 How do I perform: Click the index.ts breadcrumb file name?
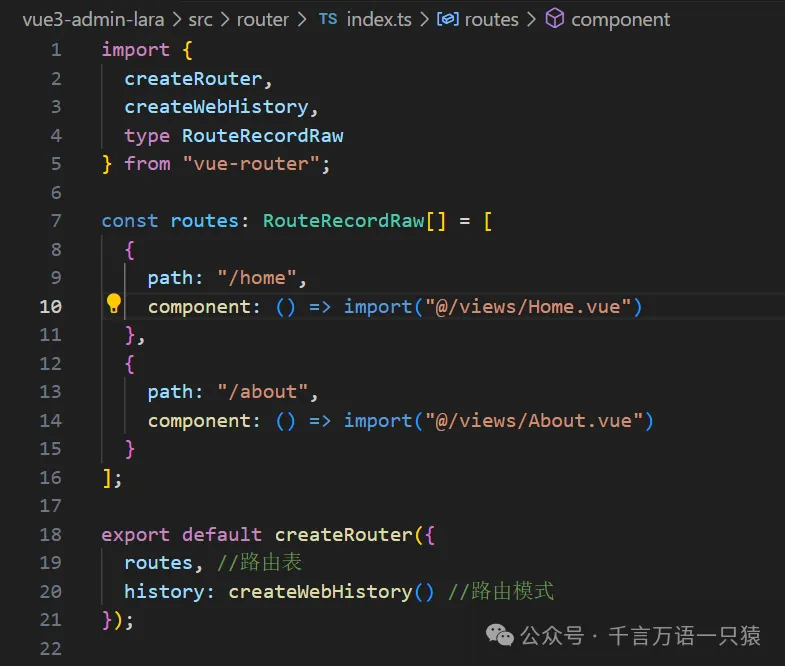pyautogui.click(x=378, y=20)
